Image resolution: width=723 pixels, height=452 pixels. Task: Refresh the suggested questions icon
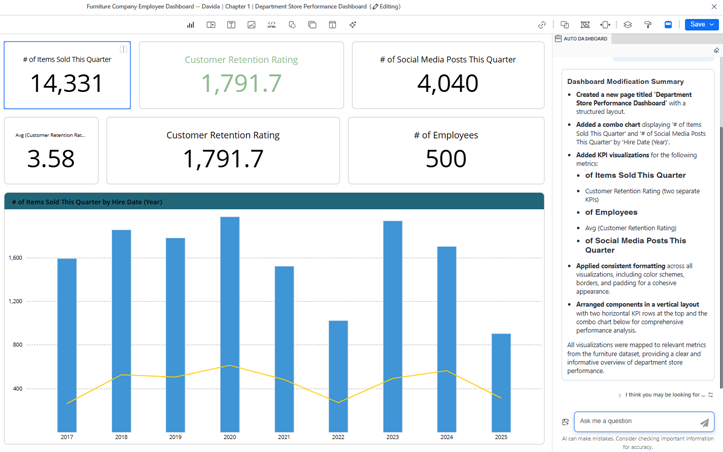pos(711,395)
